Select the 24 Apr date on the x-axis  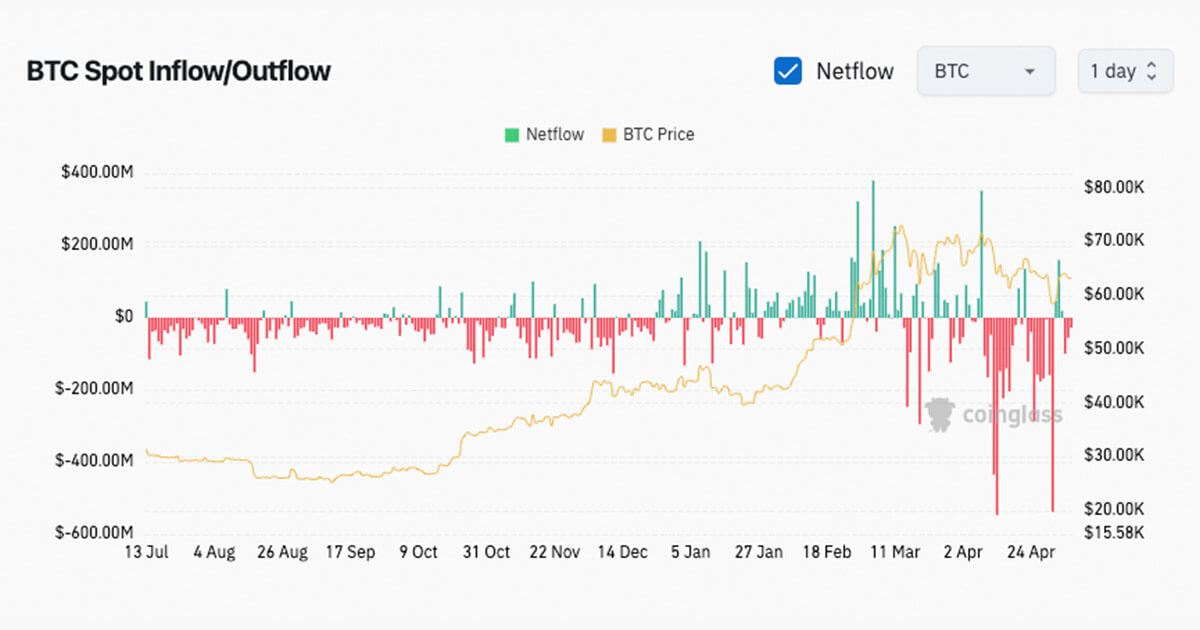coord(1030,552)
